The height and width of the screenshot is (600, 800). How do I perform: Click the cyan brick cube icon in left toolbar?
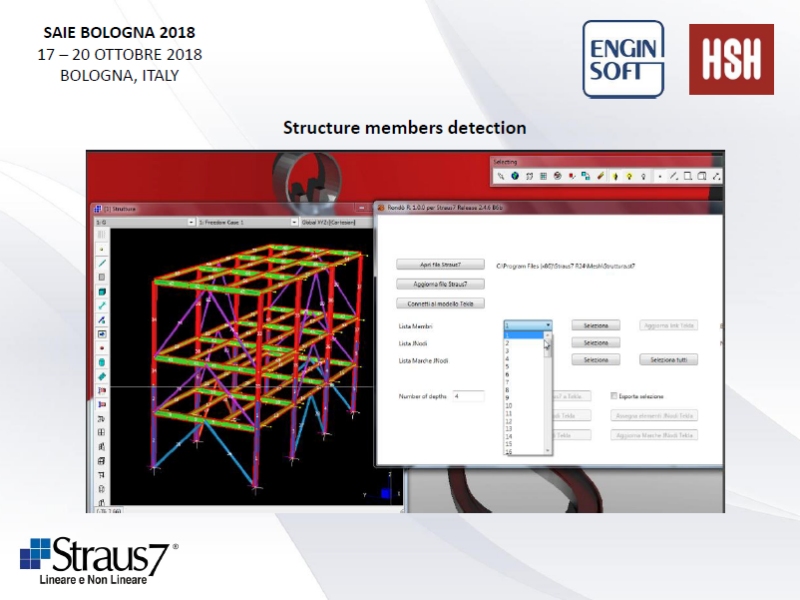102,291
